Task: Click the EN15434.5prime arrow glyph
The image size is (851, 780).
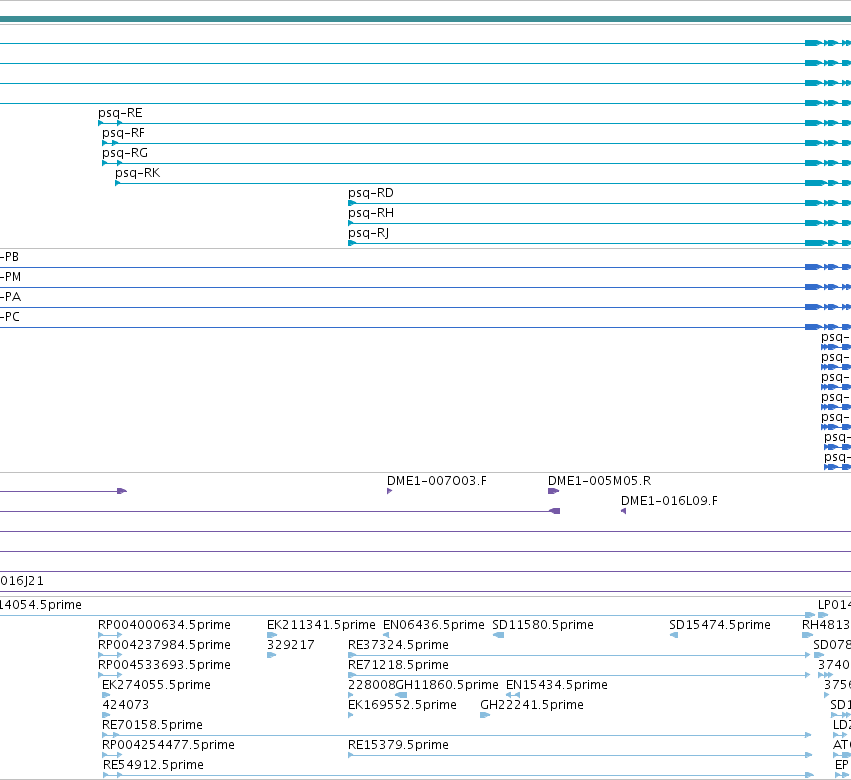Action: 513,695
